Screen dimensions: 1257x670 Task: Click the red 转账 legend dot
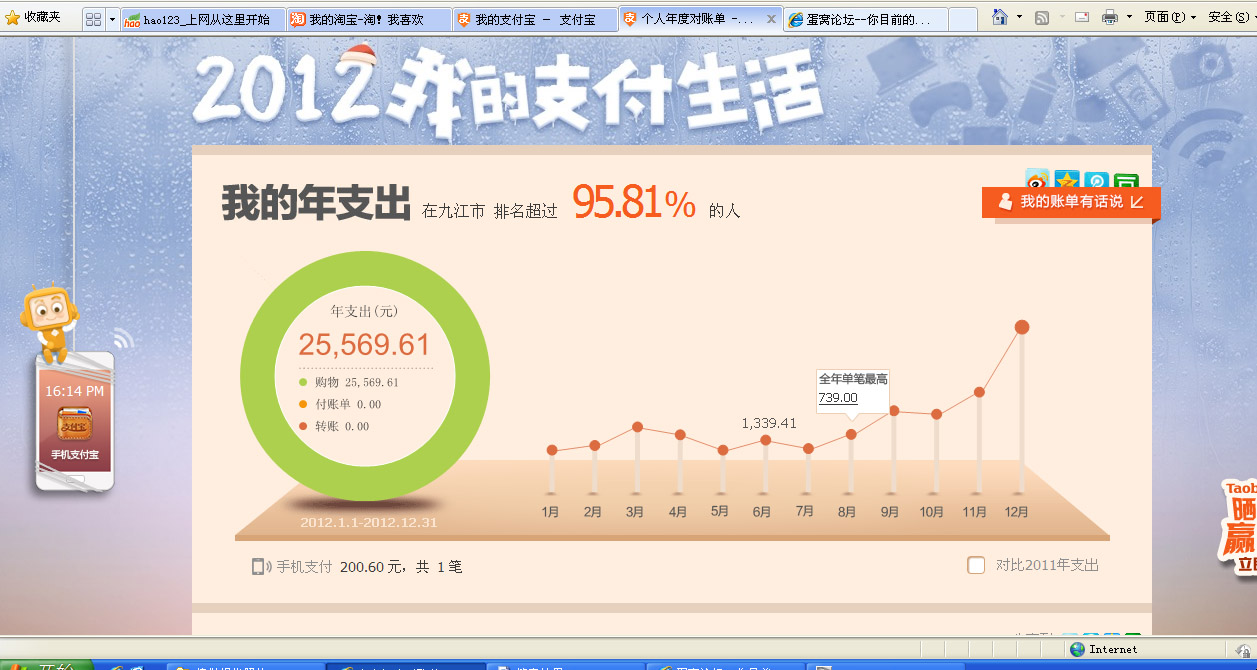pos(303,426)
